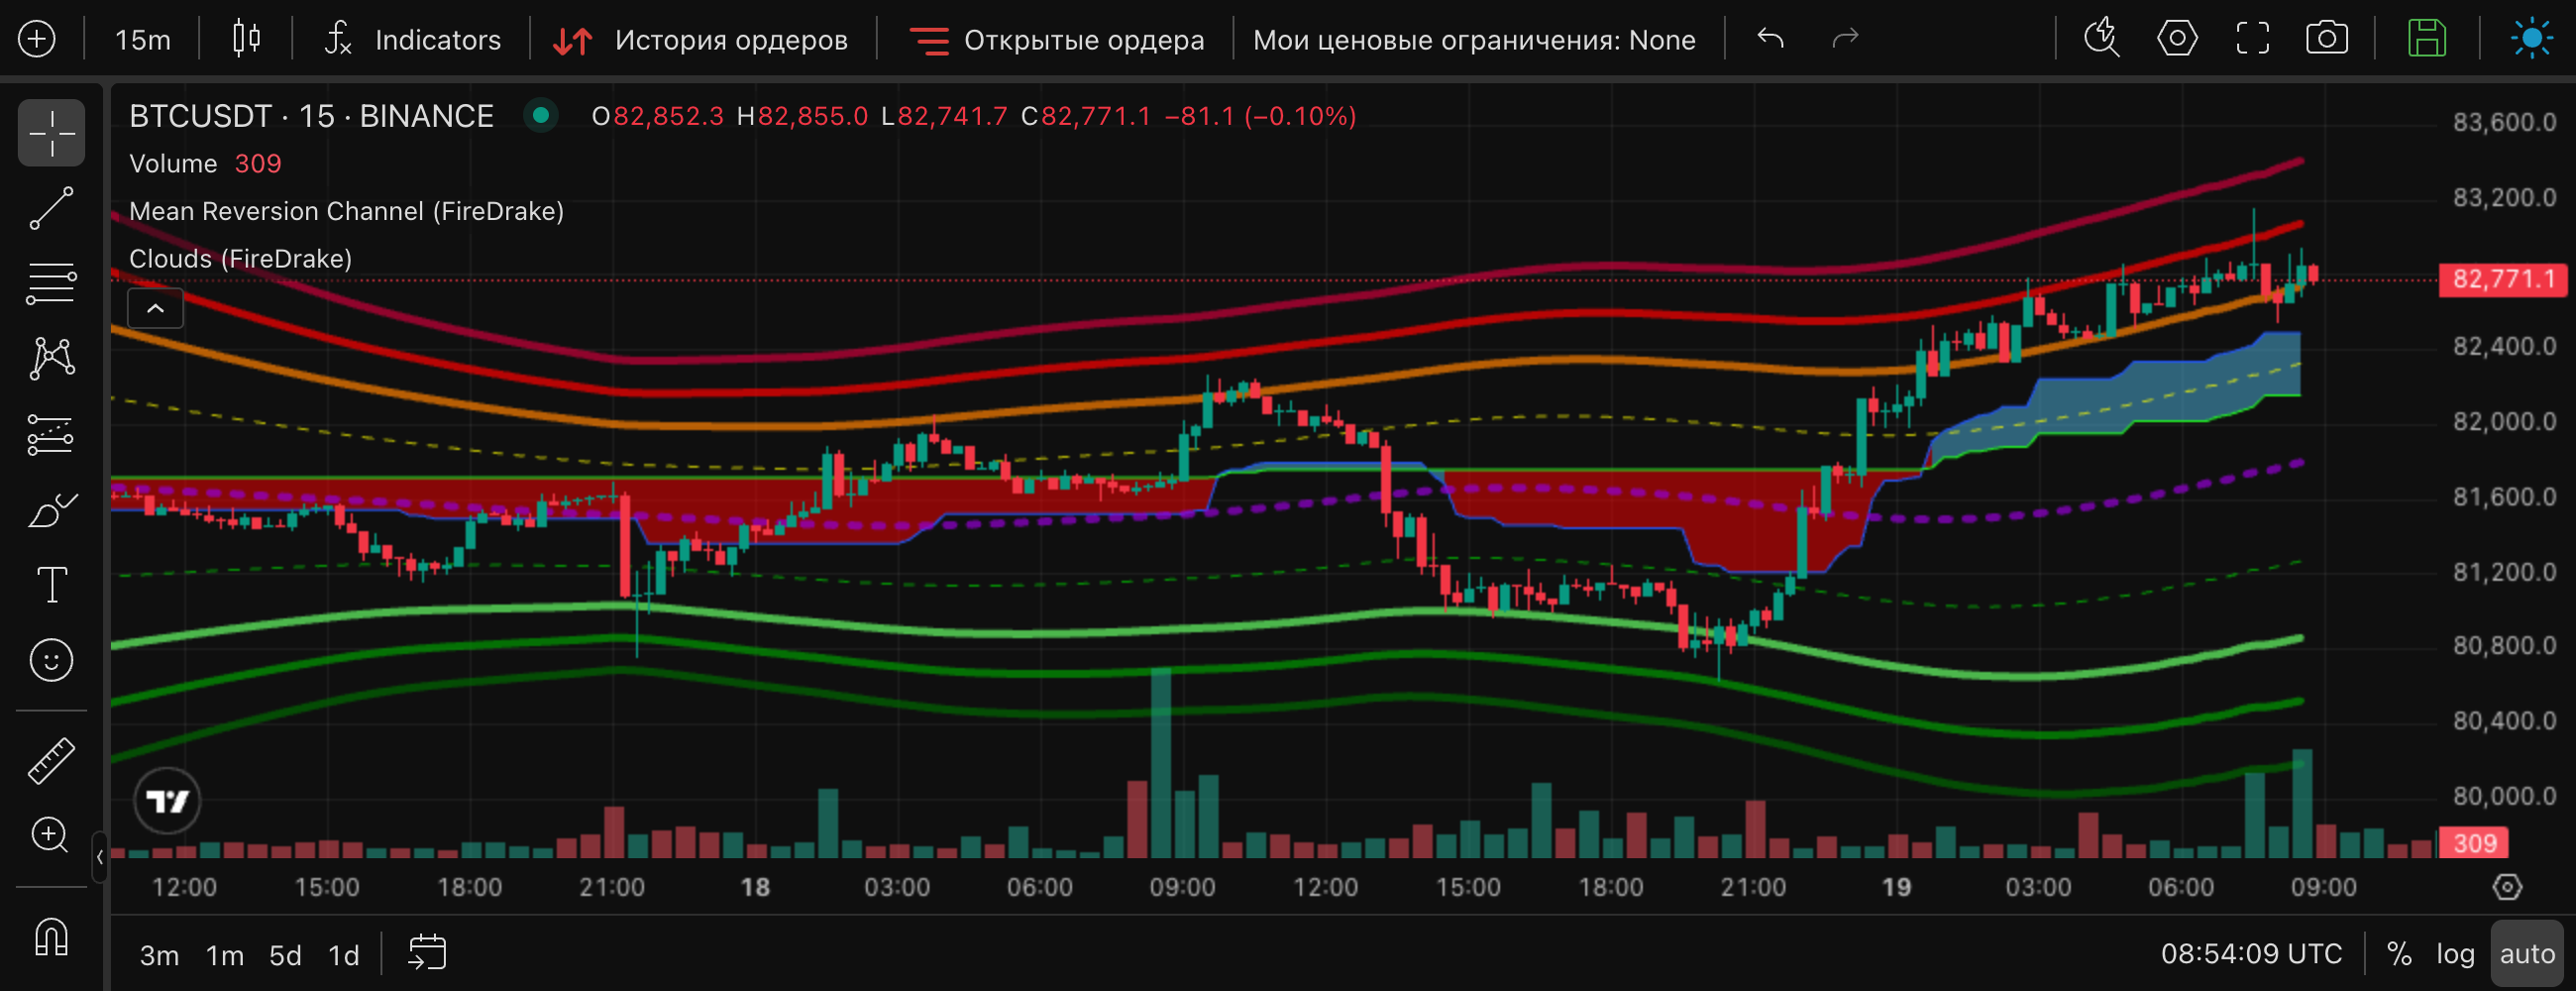Collapse the indicator legend chevron
This screenshot has width=2576, height=991.
coord(155,308)
